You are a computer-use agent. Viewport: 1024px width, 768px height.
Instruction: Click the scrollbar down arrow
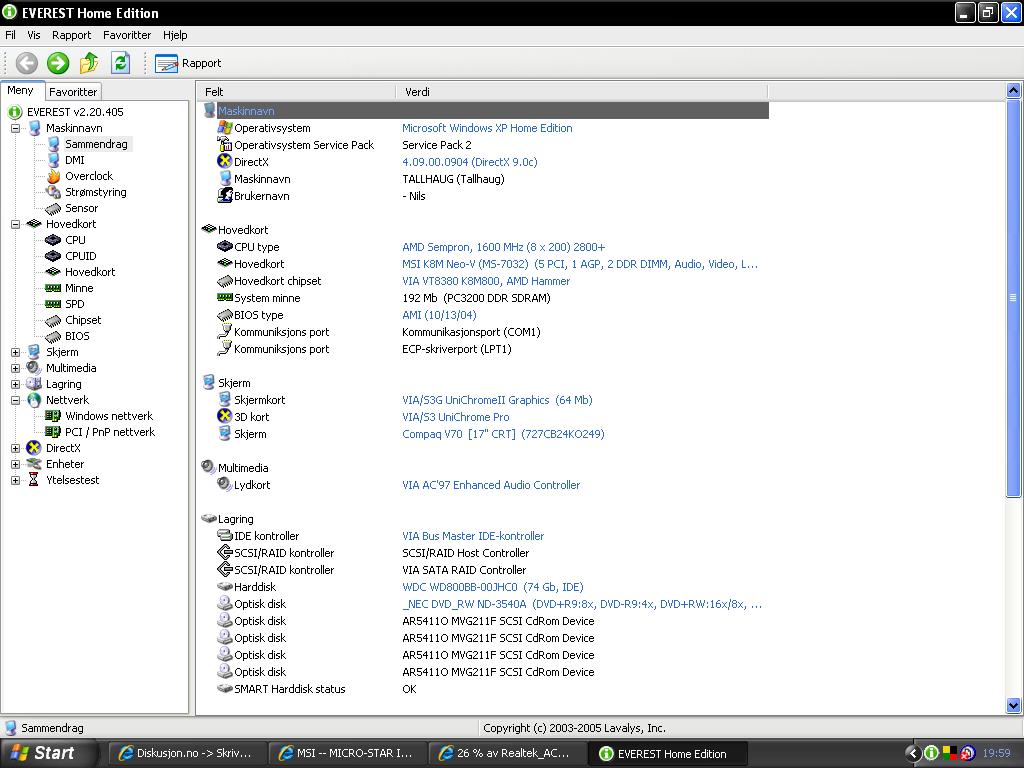pos(1014,705)
